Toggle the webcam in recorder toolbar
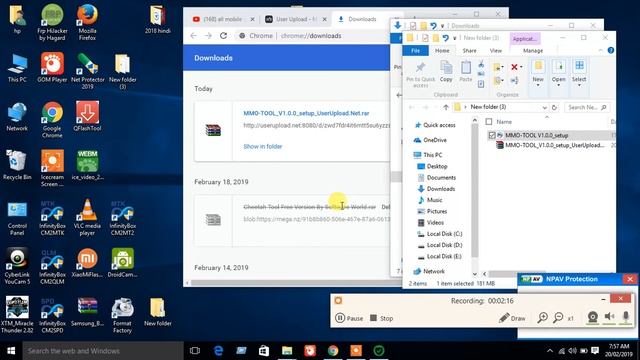The image size is (640, 360). click(x=593, y=317)
